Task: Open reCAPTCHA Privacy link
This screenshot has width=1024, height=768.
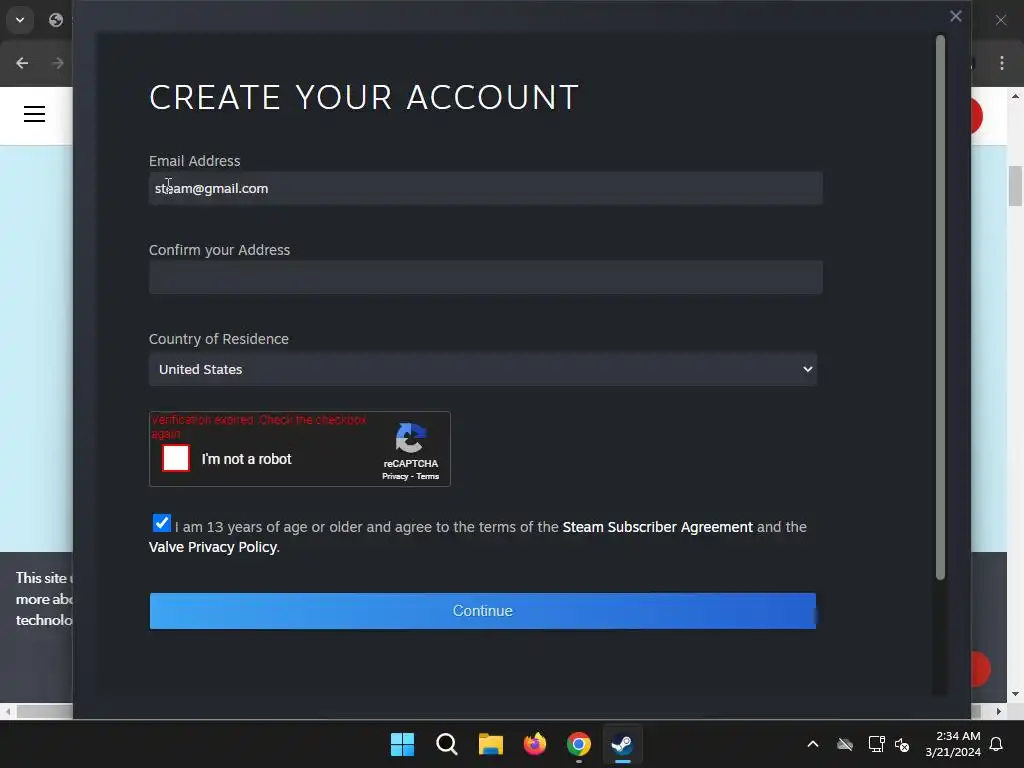Action: click(394, 477)
